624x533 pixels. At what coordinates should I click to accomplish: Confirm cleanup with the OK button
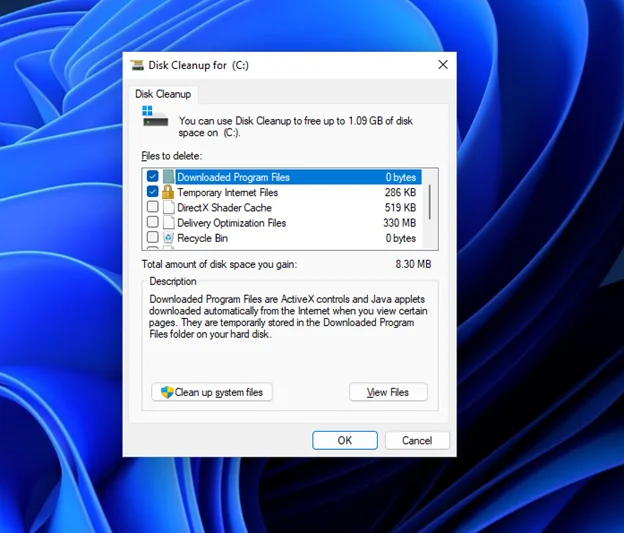coord(345,440)
